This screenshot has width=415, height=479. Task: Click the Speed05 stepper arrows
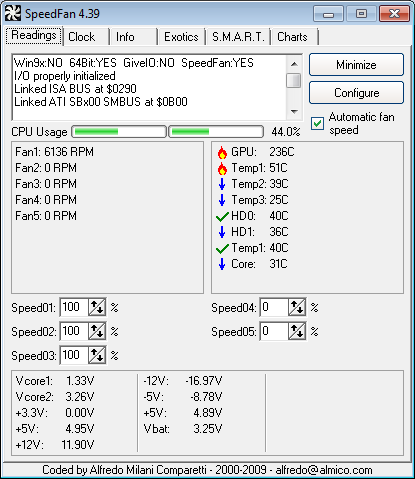297,331
